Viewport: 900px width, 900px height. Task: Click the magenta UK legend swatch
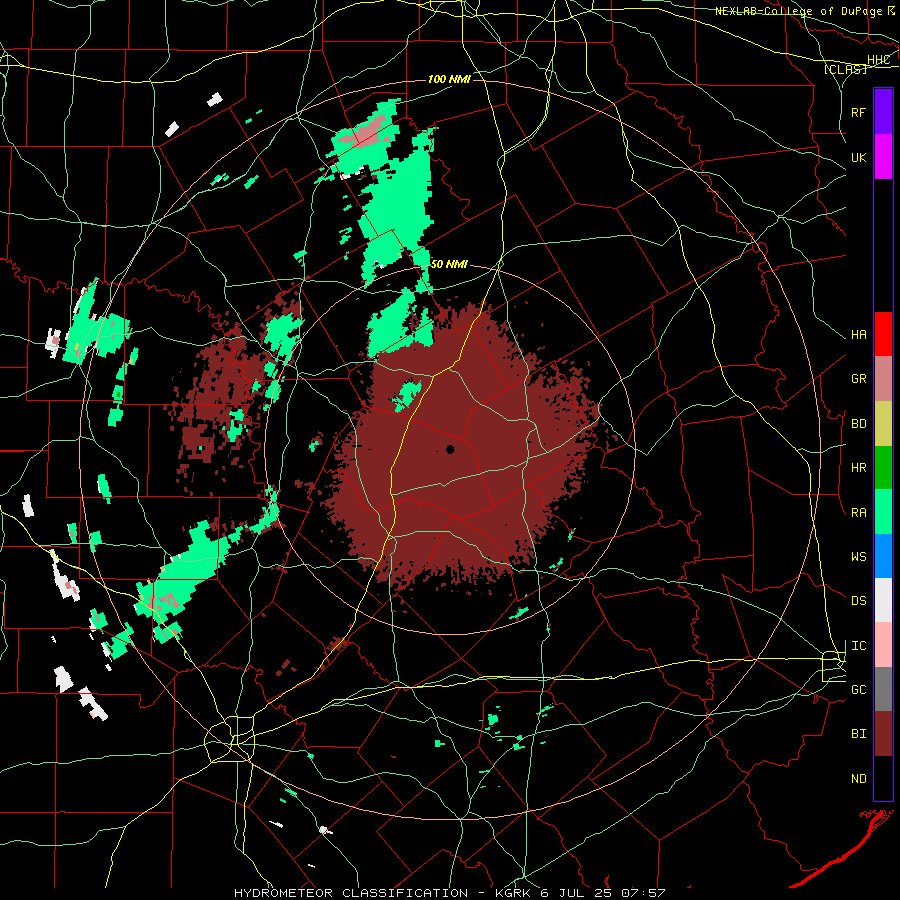883,157
